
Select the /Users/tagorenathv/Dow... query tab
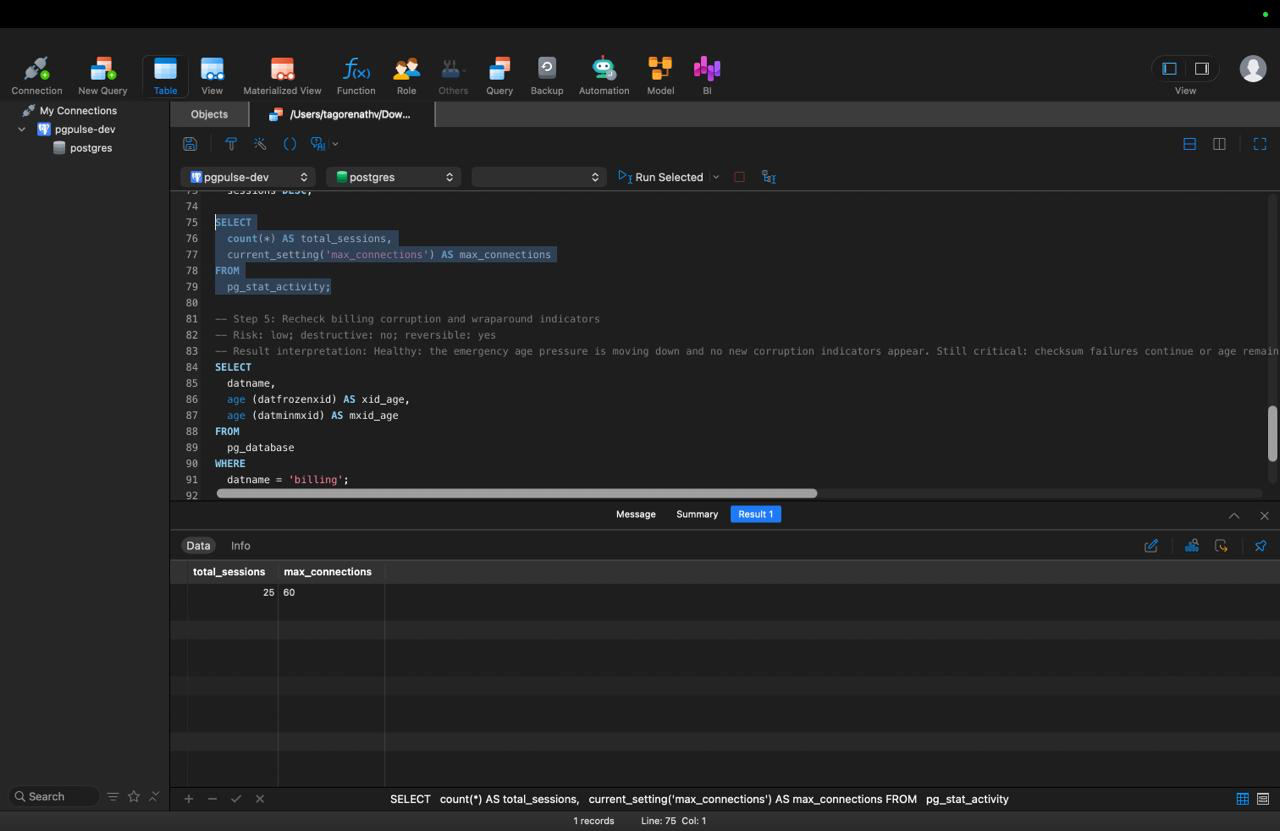click(341, 114)
